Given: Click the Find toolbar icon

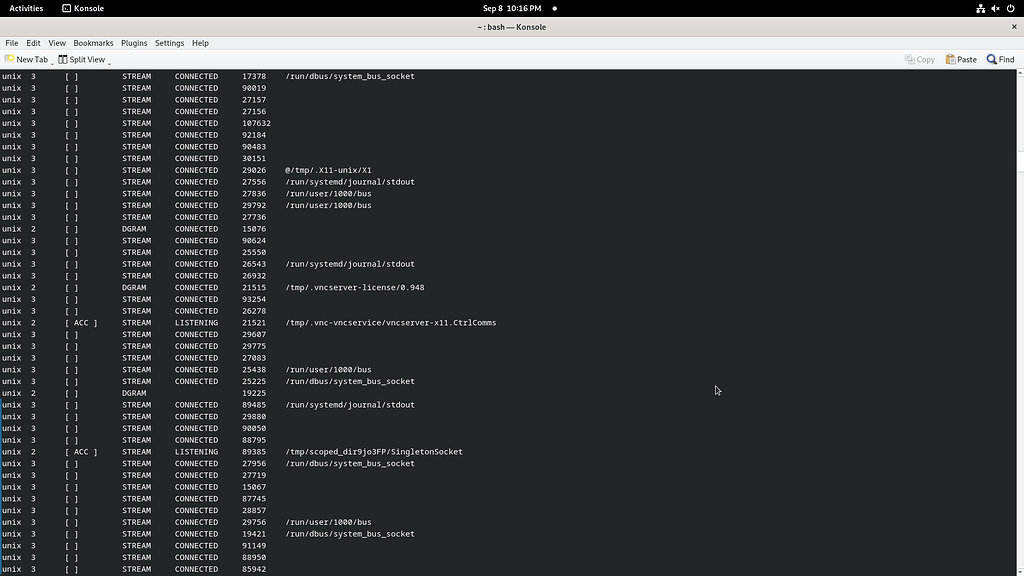Looking at the screenshot, I should click(999, 59).
